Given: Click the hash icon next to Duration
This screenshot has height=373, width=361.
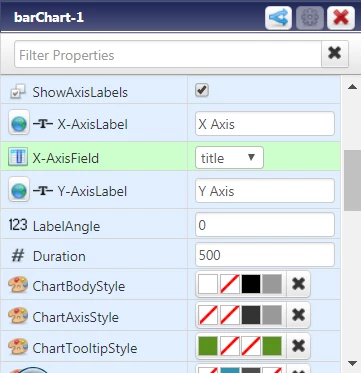Looking at the screenshot, I should (18, 256).
